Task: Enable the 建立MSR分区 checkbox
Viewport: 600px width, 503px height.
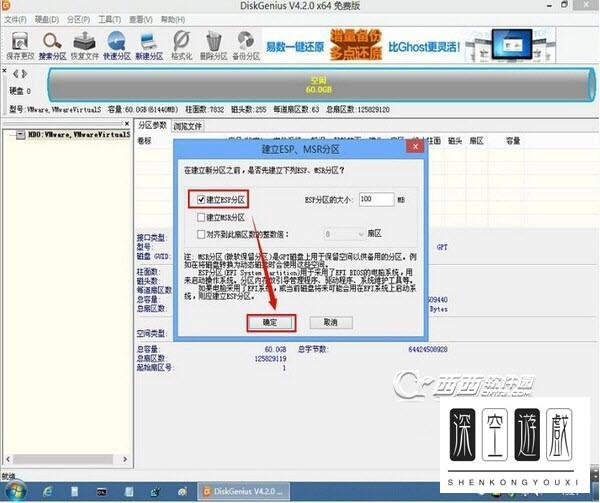Action: (x=203, y=216)
